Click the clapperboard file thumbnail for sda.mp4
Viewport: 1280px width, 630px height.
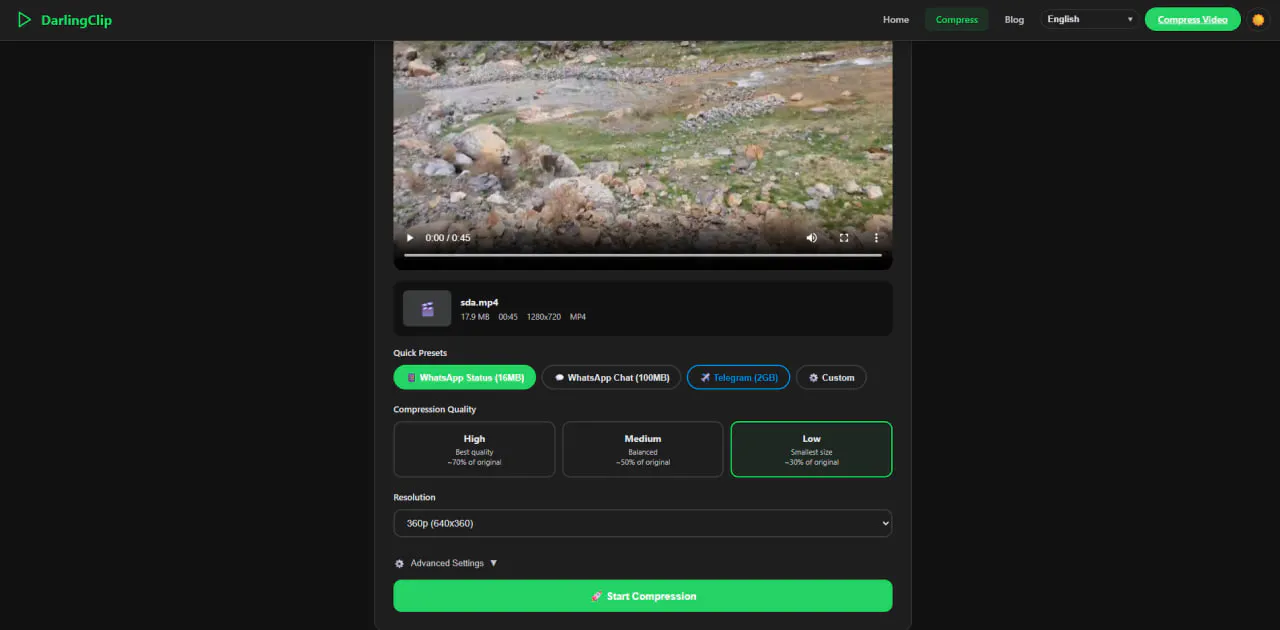coord(427,309)
